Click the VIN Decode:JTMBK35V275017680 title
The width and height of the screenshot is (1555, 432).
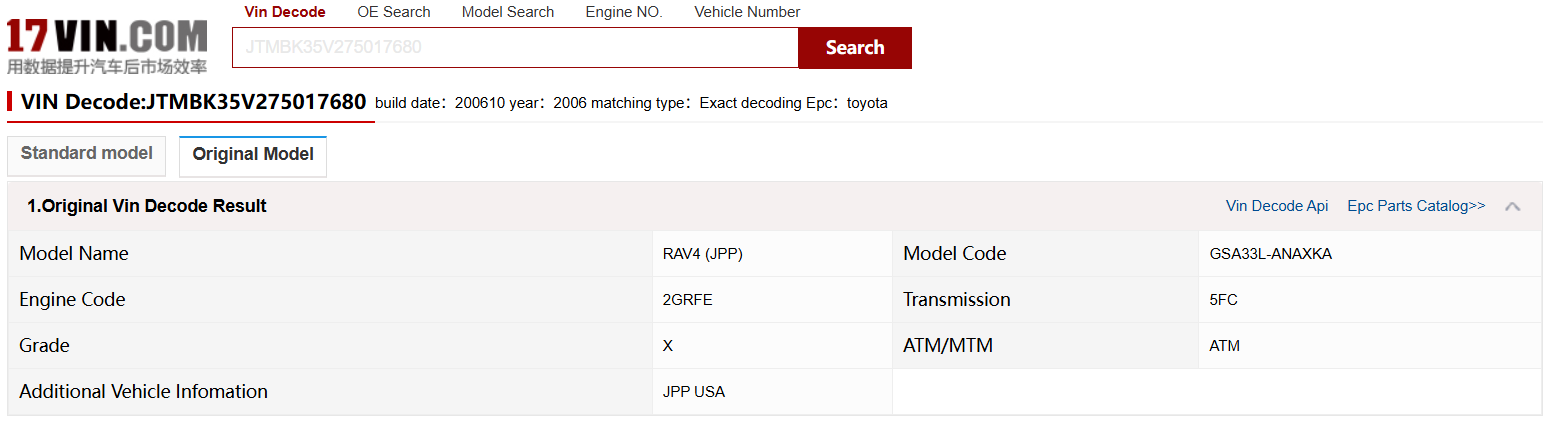click(193, 102)
